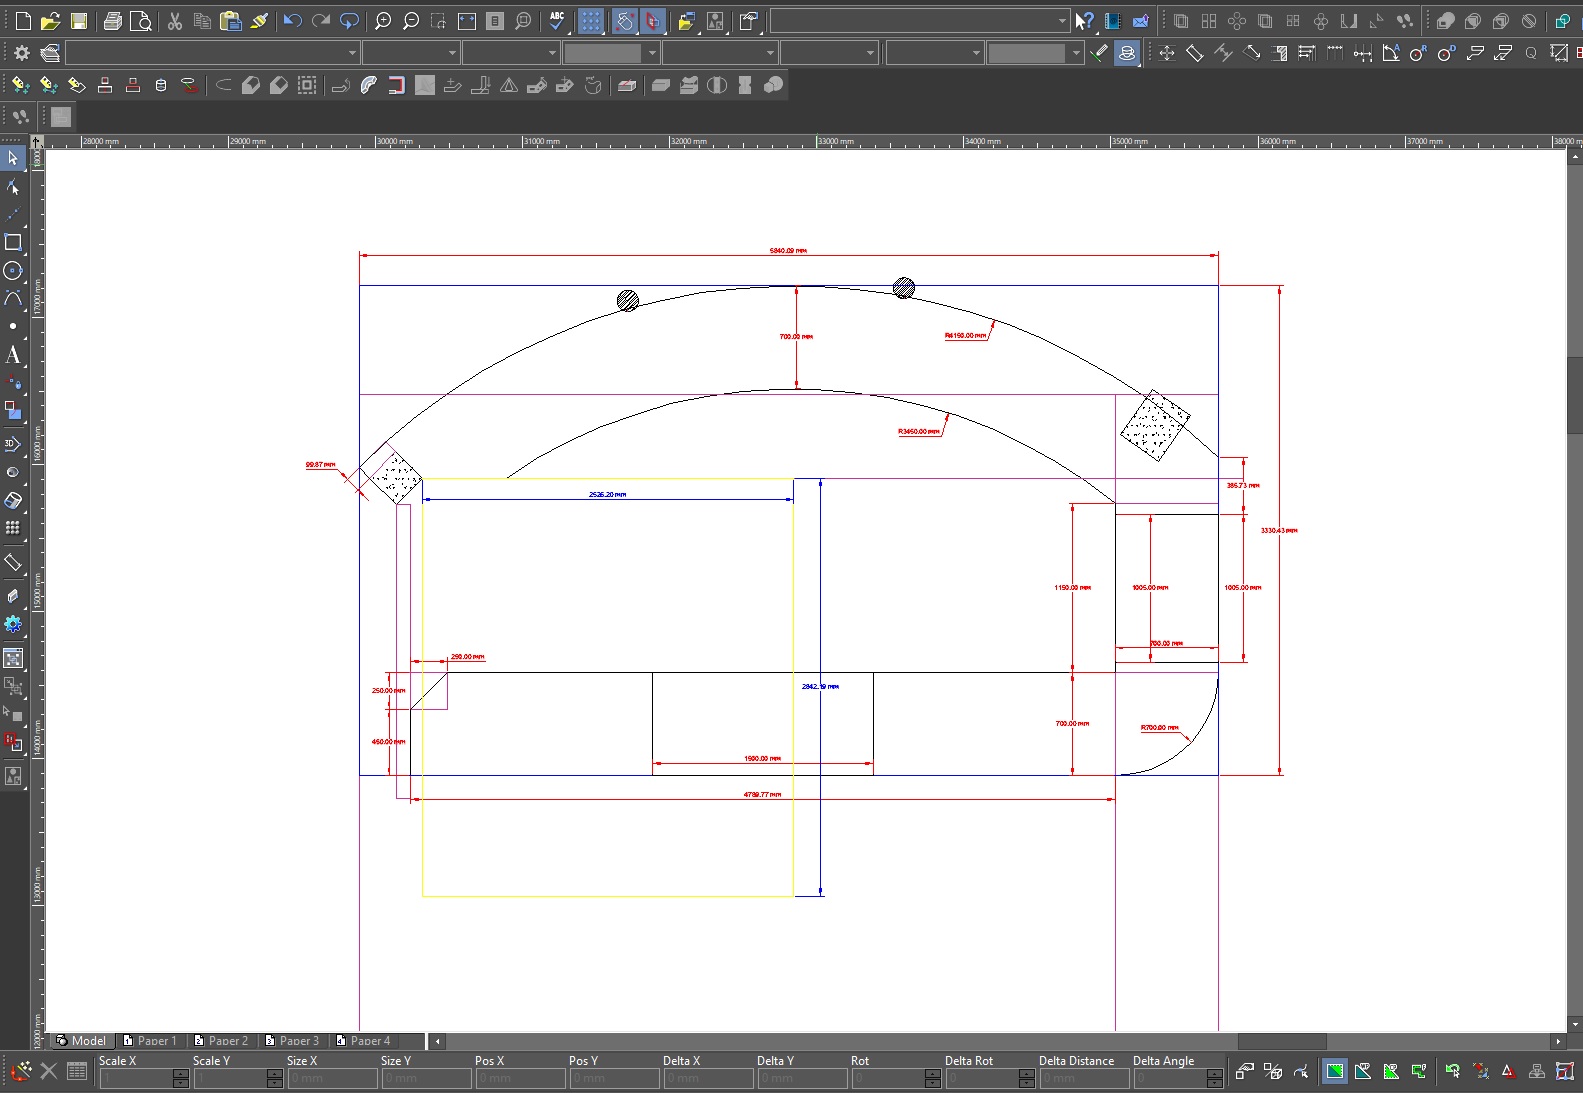Screen dimensions: 1583x1093
Task: Click the Radius Dimension tool
Action: coord(1419,53)
